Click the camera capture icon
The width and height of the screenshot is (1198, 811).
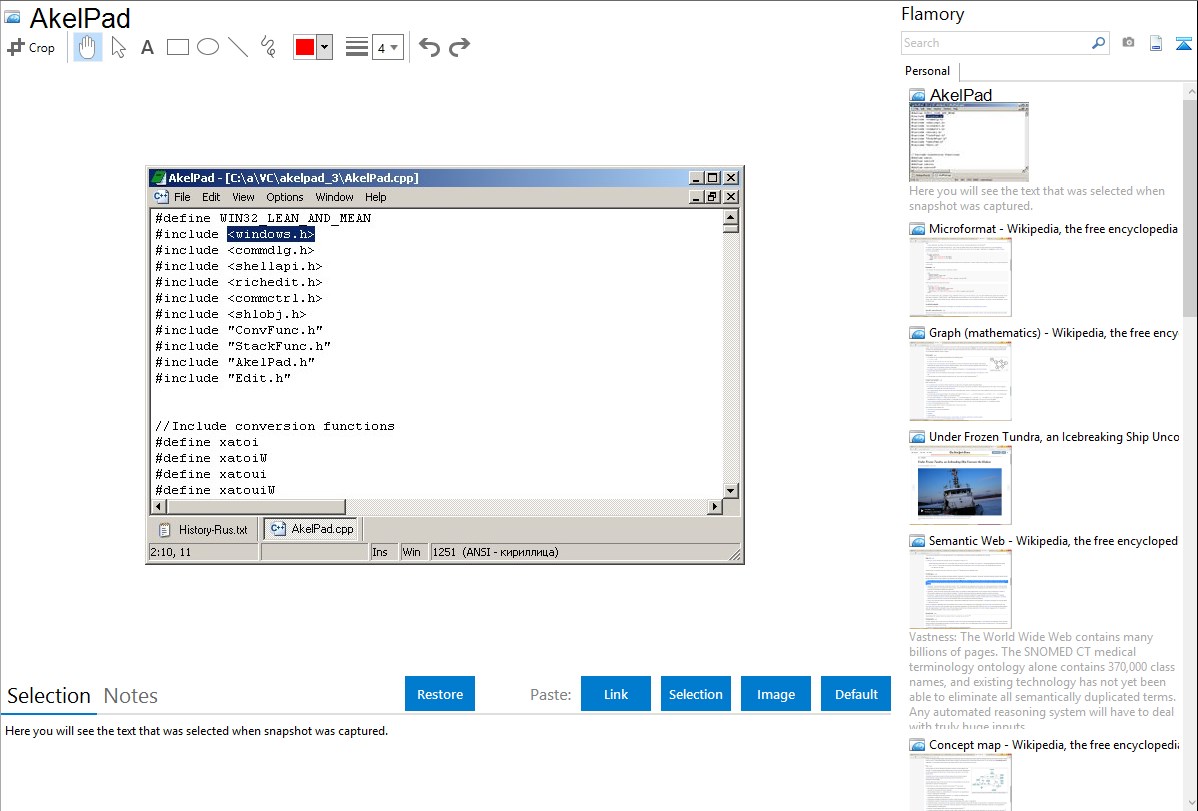[1128, 43]
